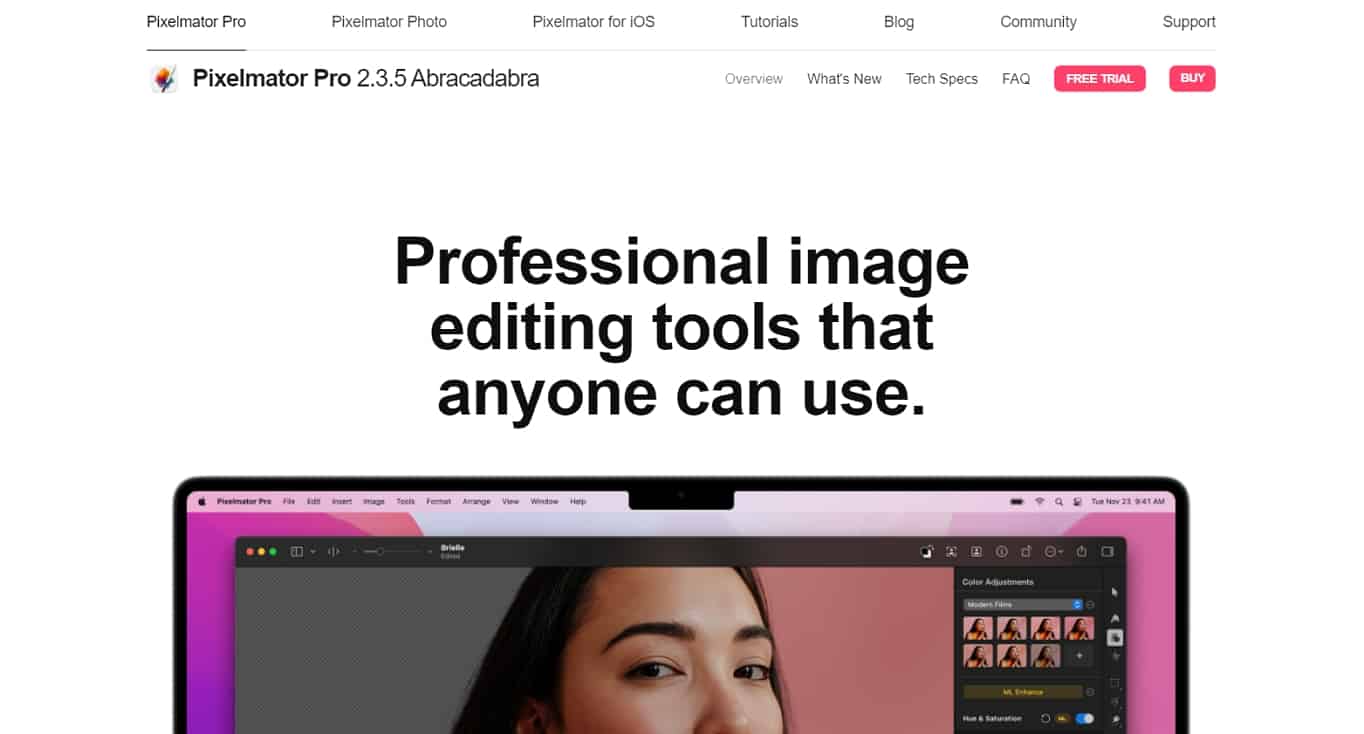Select the last thumbnail in the top preset row

(x=1079, y=628)
